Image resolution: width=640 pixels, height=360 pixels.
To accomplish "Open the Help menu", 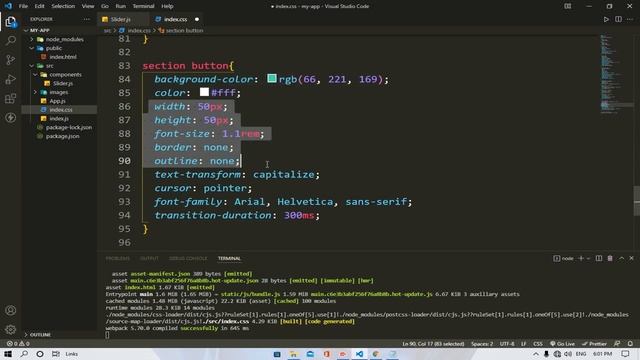I will [x=167, y=6].
